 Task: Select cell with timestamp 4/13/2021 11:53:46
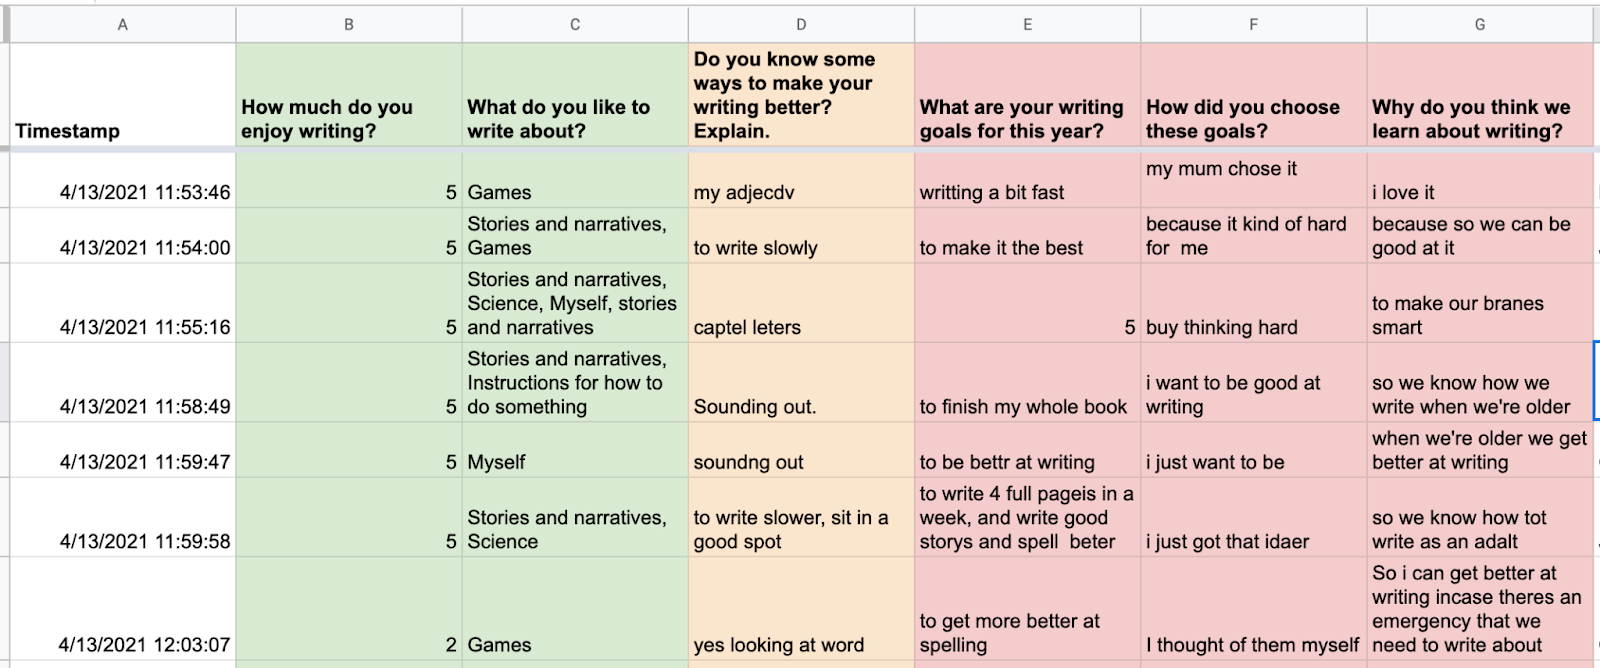click(x=123, y=180)
